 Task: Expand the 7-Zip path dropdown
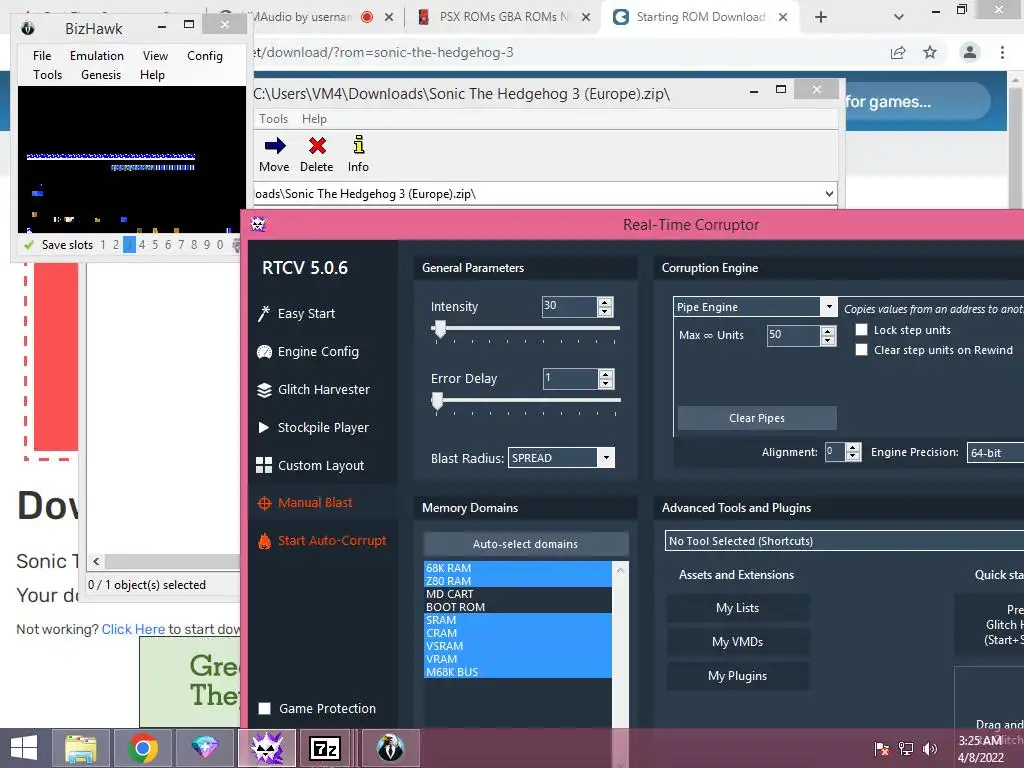click(829, 194)
